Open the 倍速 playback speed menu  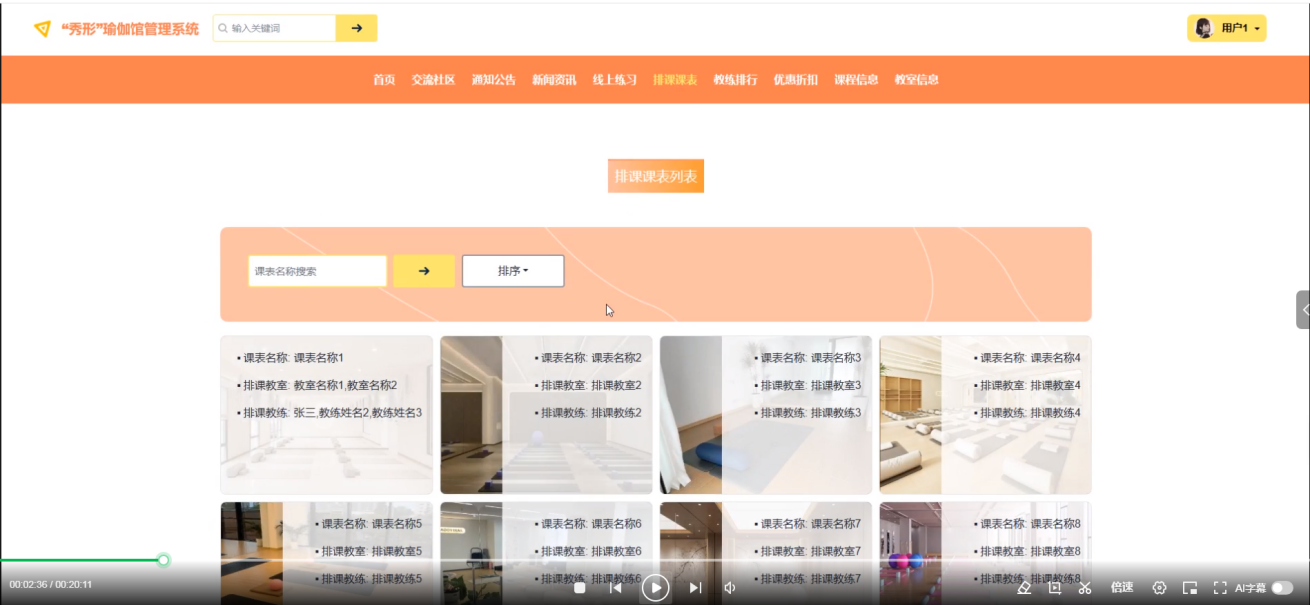click(x=1122, y=588)
